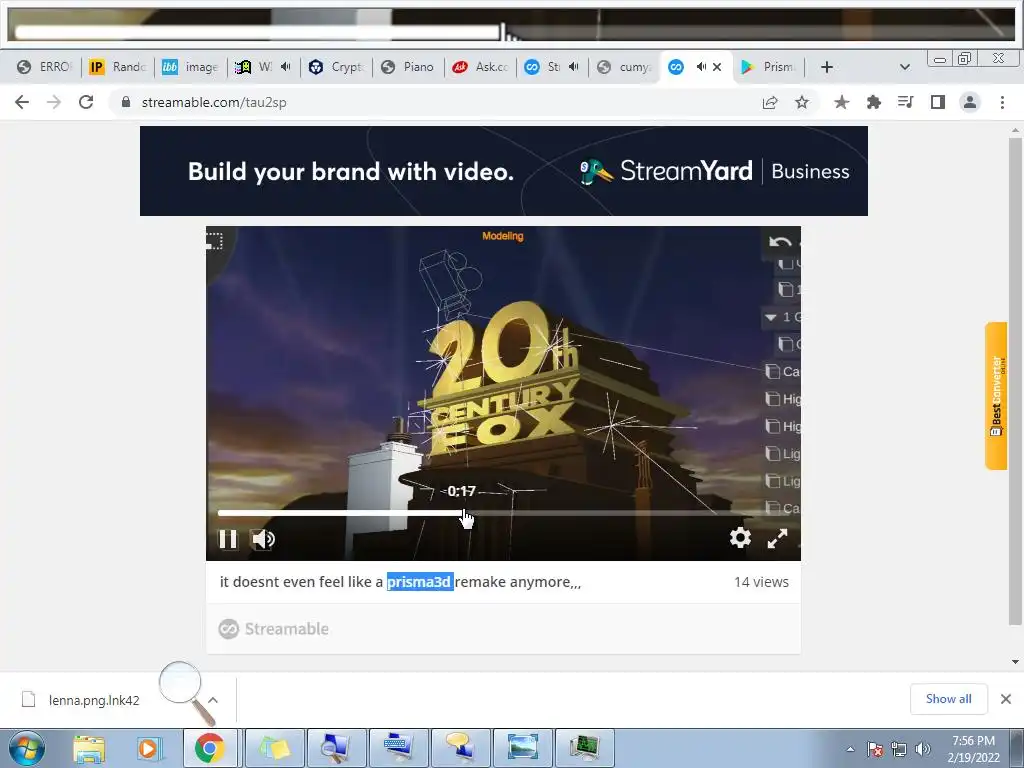Open the Extensions puzzle icon
Image resolution: width=1024 pixels, height=768 pixels.
tap(873, 102)
